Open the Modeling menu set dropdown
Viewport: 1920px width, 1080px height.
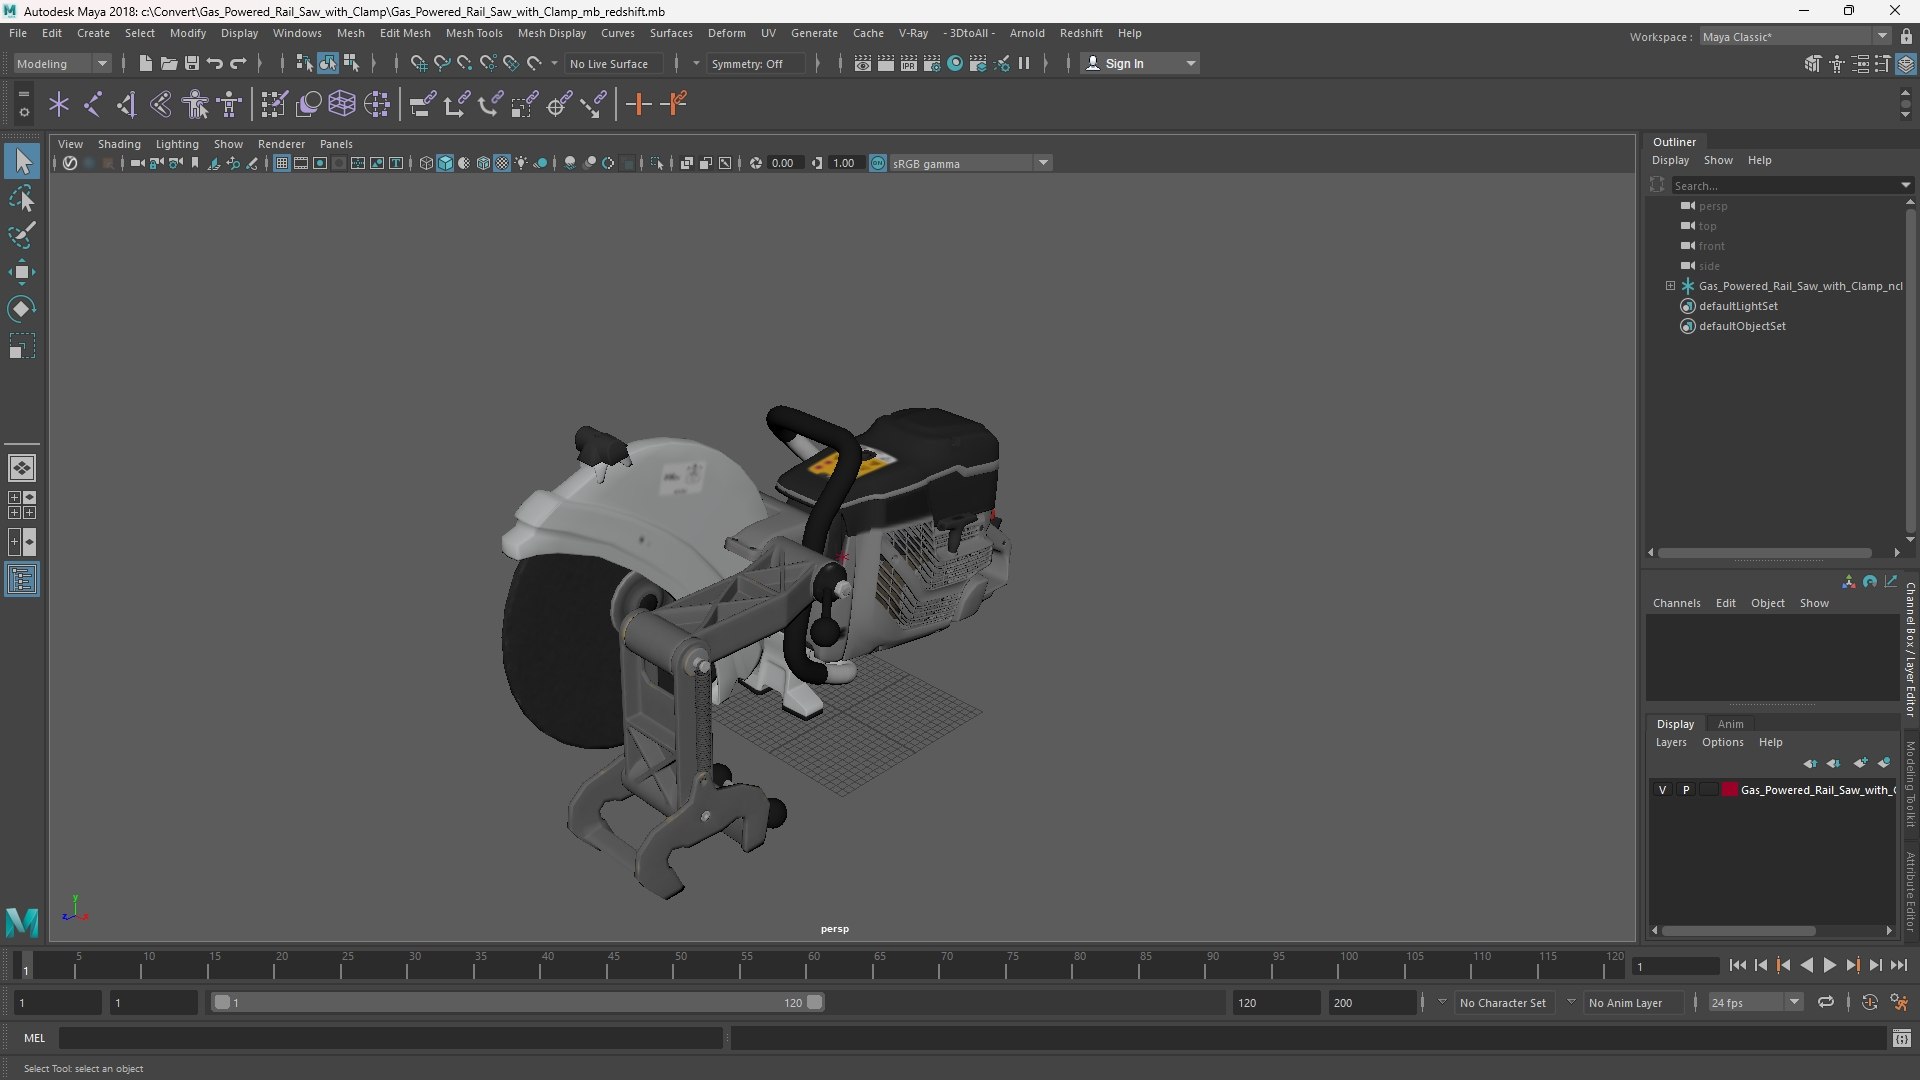click(x=62, y=63)
